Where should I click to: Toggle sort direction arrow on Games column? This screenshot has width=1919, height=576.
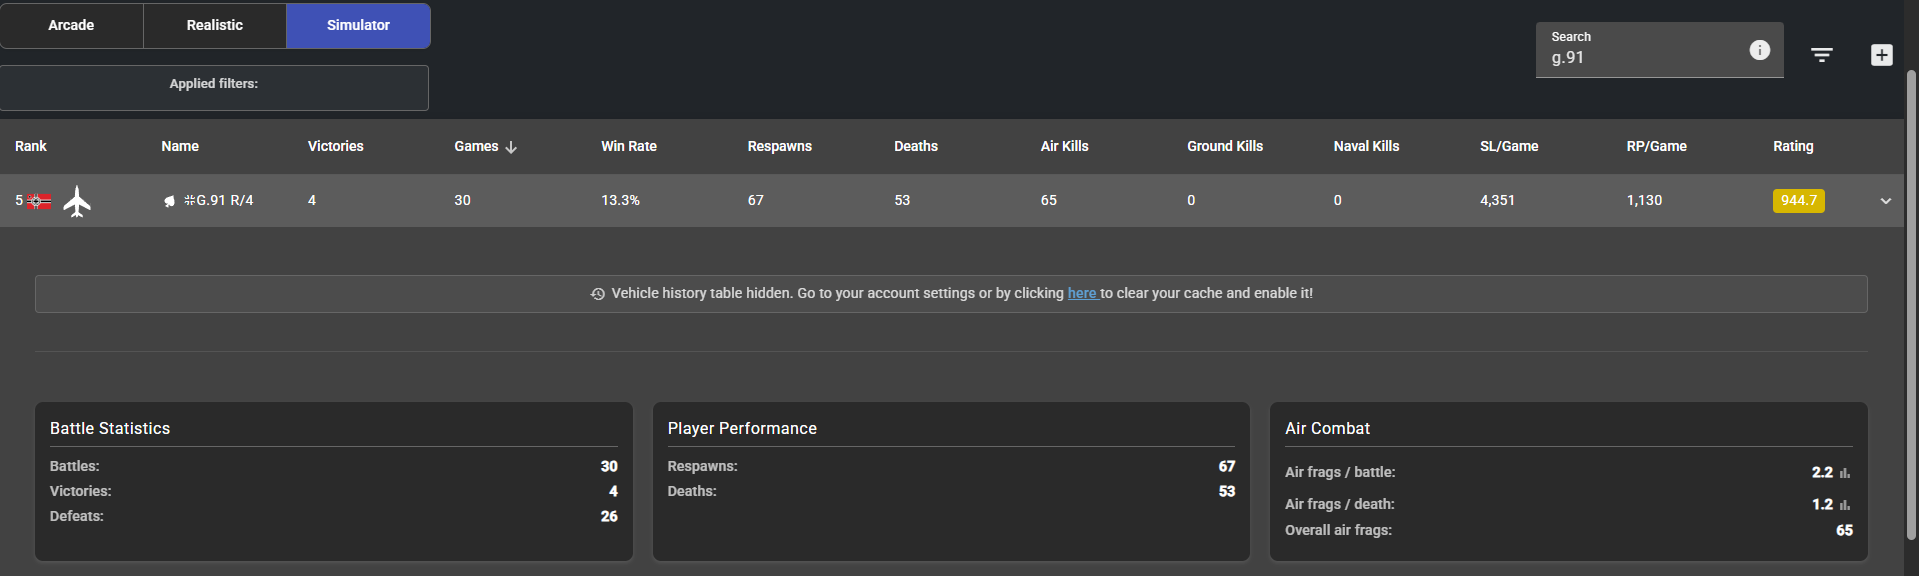point(511,147)
